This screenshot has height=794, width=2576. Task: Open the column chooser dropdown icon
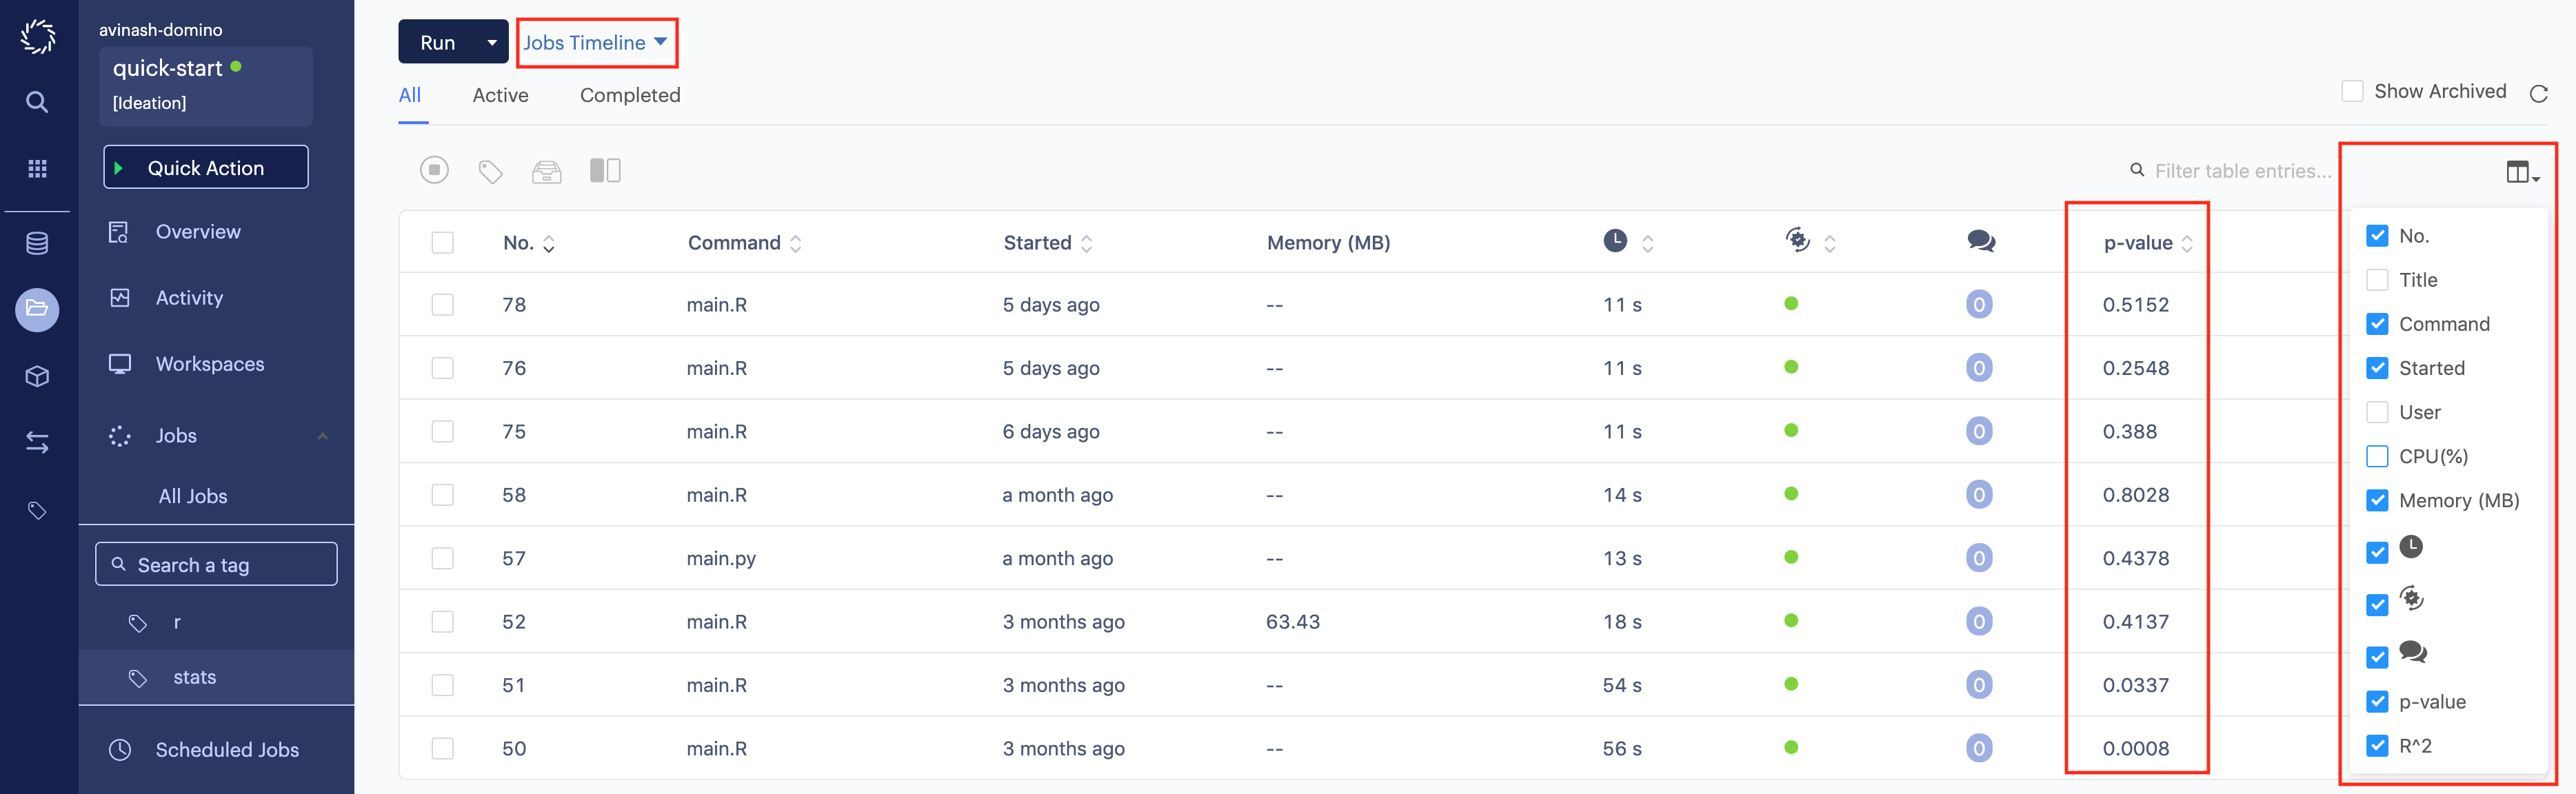click(2522, 172)
